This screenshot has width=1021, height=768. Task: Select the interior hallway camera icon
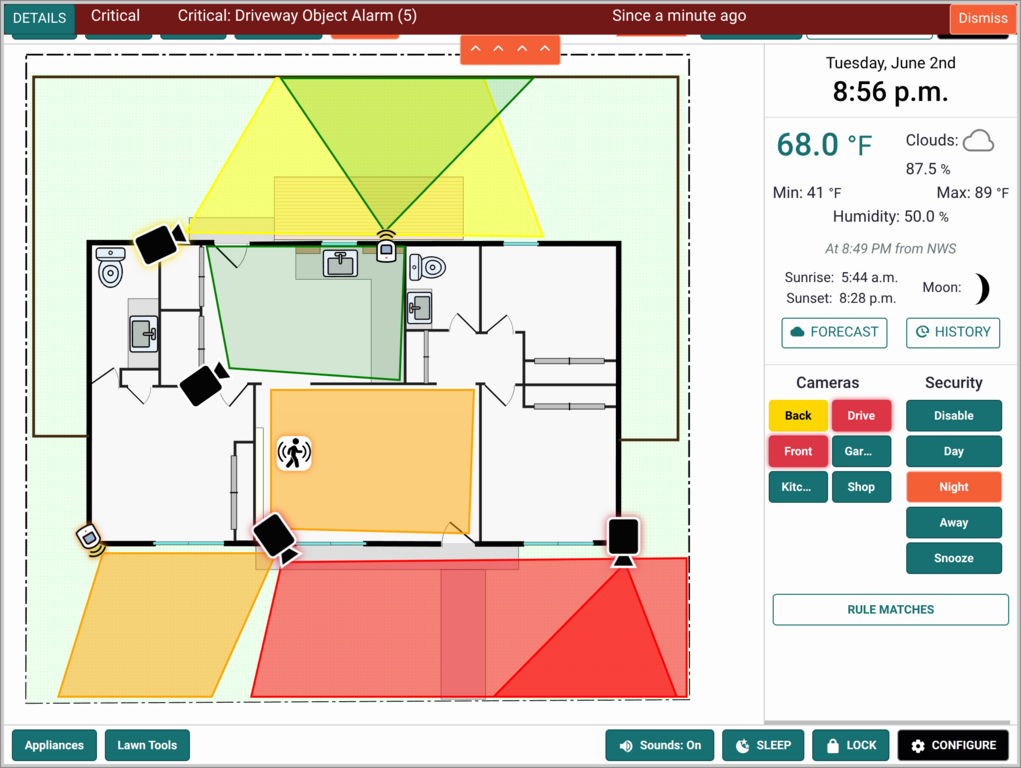[x=203, y=383]
